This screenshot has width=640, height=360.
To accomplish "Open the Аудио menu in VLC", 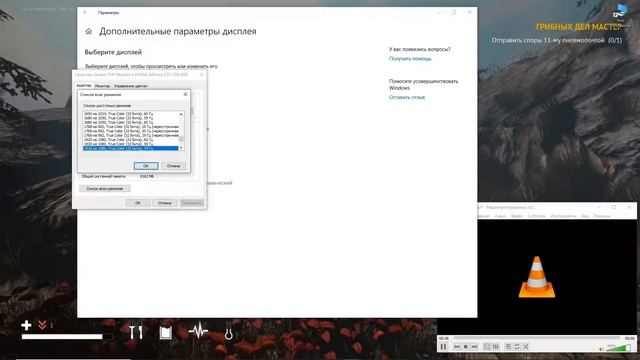I will coord(500,216).
